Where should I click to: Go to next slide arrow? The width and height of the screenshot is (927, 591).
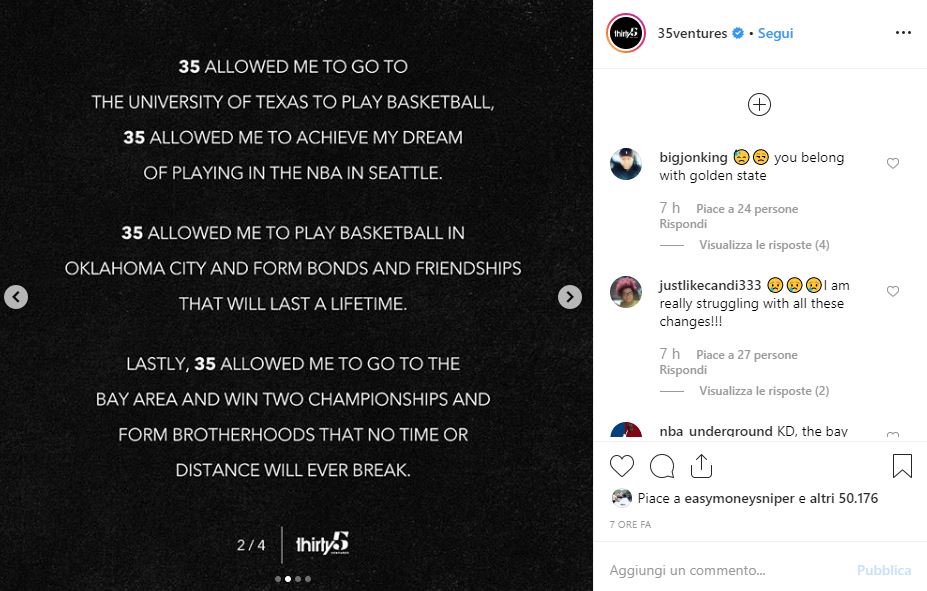(569, 296)
